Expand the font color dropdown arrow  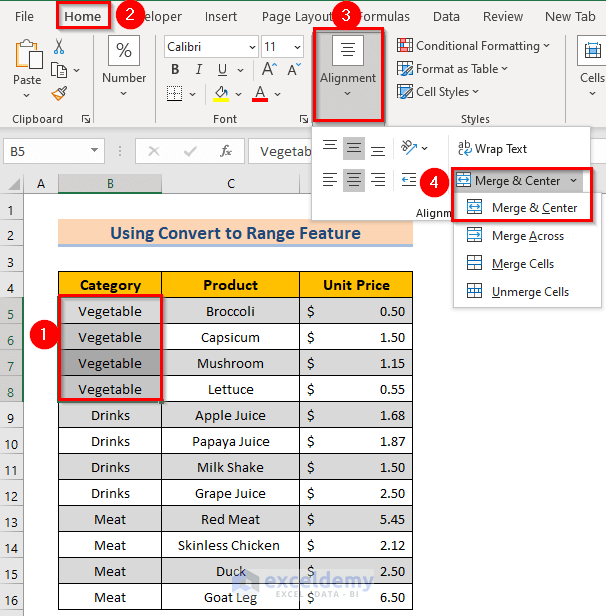click(x=278, y=94)
